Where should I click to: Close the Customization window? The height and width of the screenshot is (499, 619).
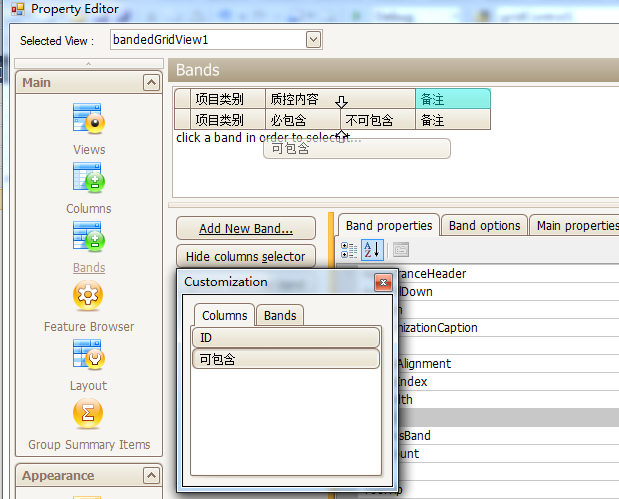pos(383,282)
